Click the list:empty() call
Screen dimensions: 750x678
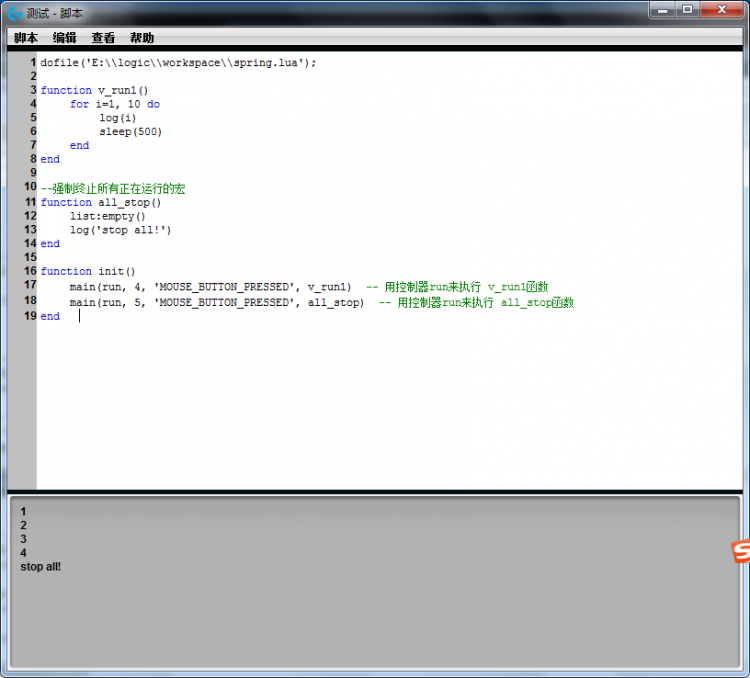click(107, 216)
